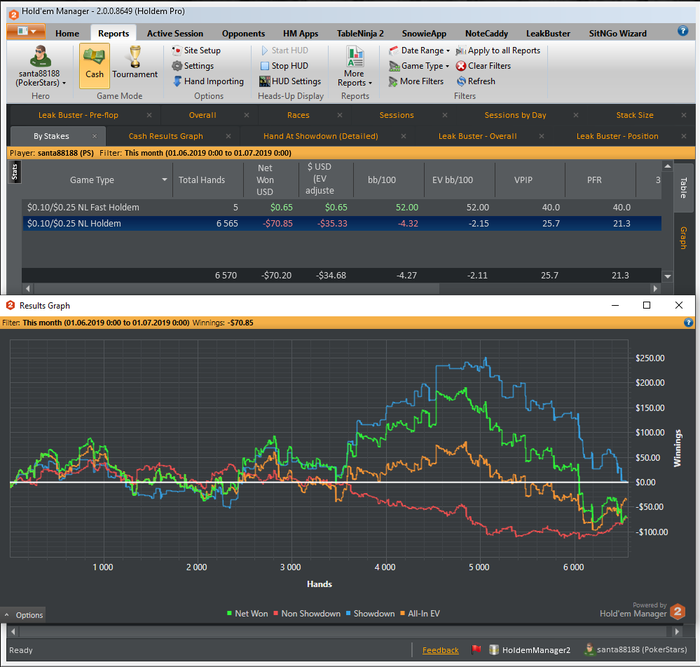
Task: Close the Races report tab
Action: pyautogui.click(x=340, y=115)
